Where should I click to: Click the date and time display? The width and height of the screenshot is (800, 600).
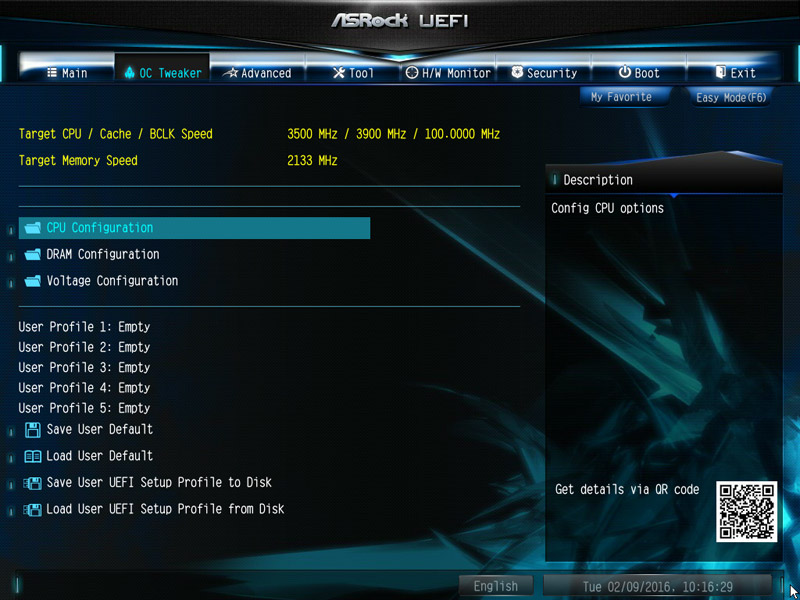coord(658,586)
